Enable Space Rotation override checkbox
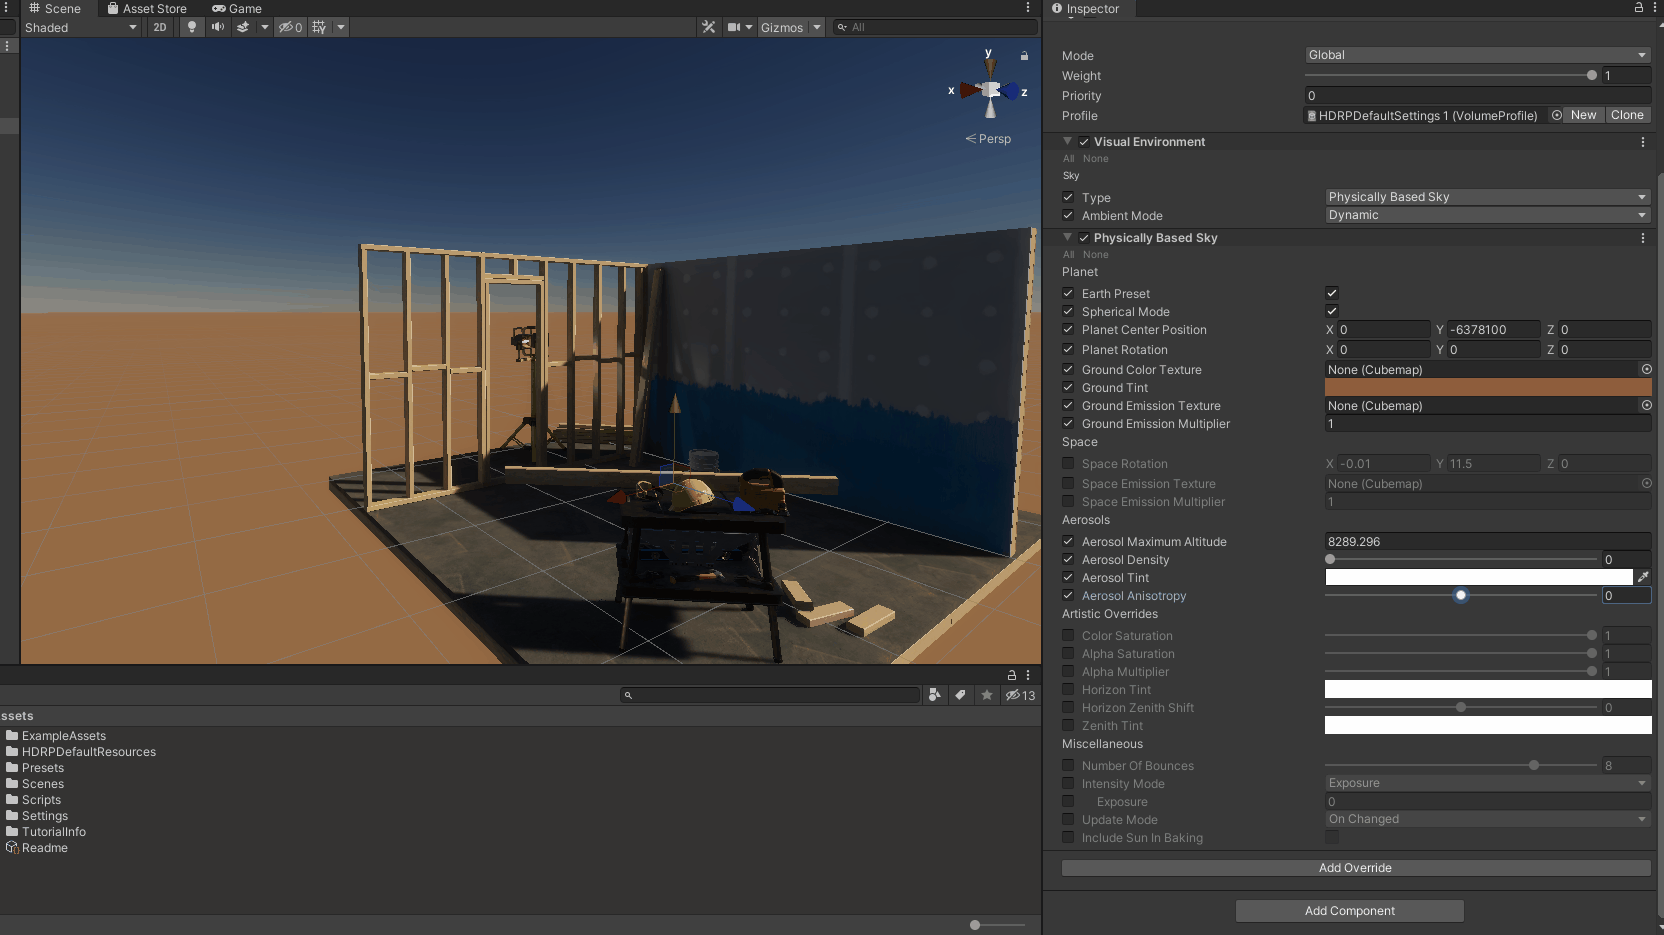This screenshot has width=1664, height=935. coord(1068,463)
